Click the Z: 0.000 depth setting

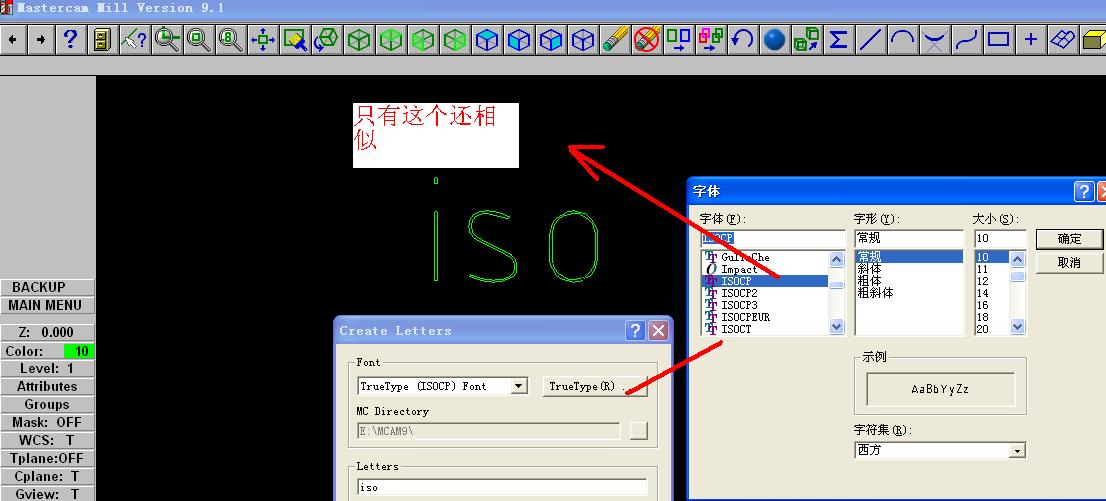(x=47, y=332)
